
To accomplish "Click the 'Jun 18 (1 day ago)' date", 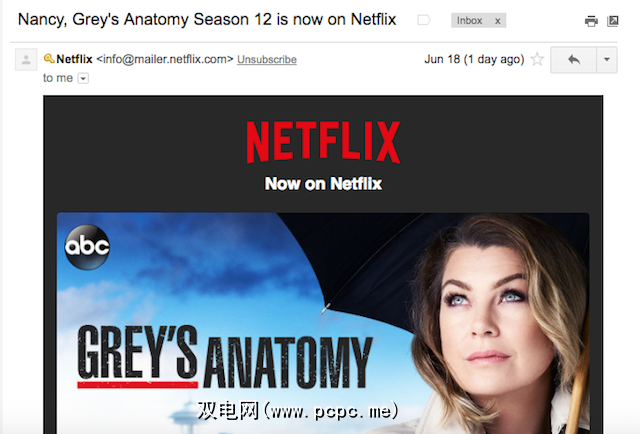I will (x=474, y=60).
